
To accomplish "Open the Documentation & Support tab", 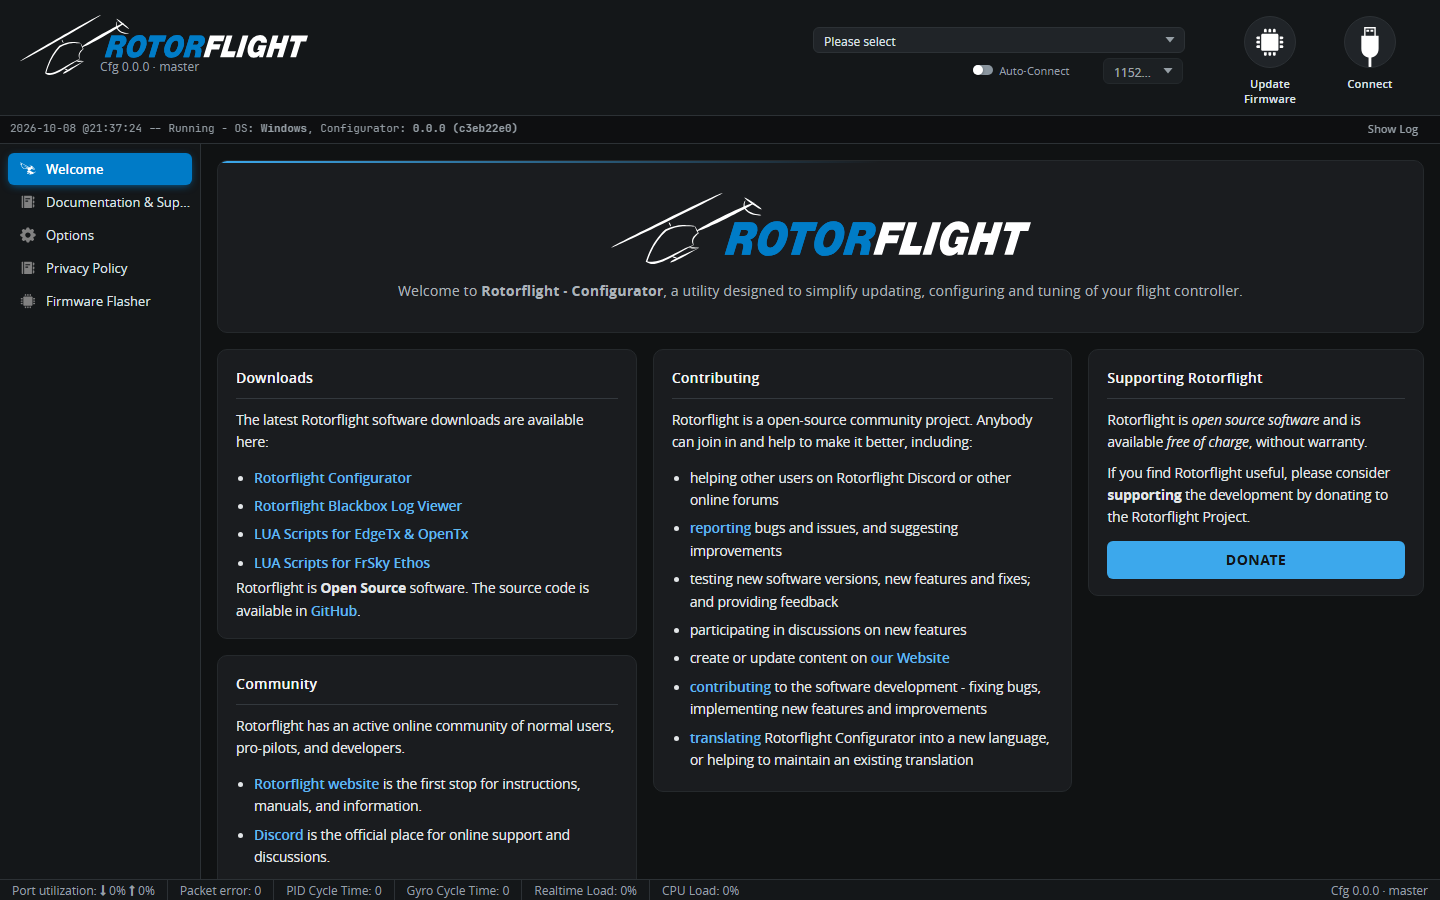I will click(100, 202).
